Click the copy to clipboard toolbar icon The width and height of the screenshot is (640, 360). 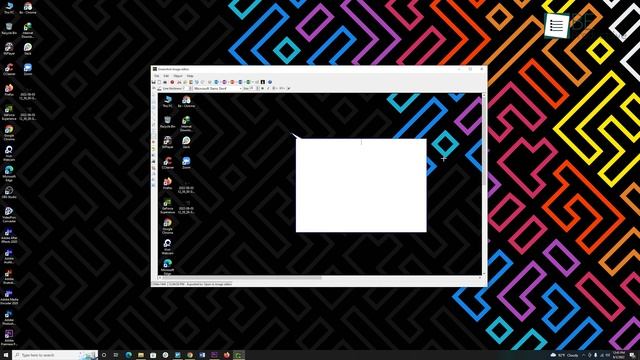159,82
